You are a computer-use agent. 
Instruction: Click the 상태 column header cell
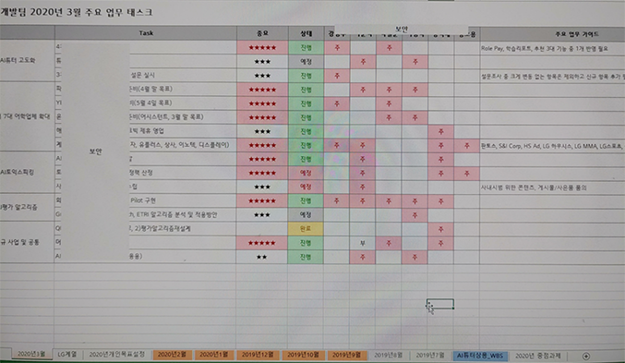click(306, 33)
